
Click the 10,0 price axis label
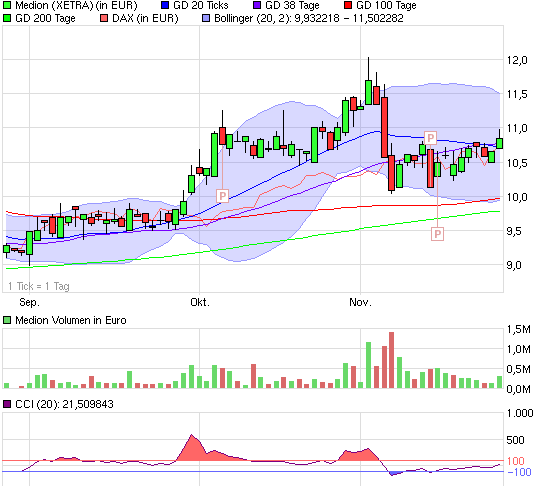pos(517,197)
